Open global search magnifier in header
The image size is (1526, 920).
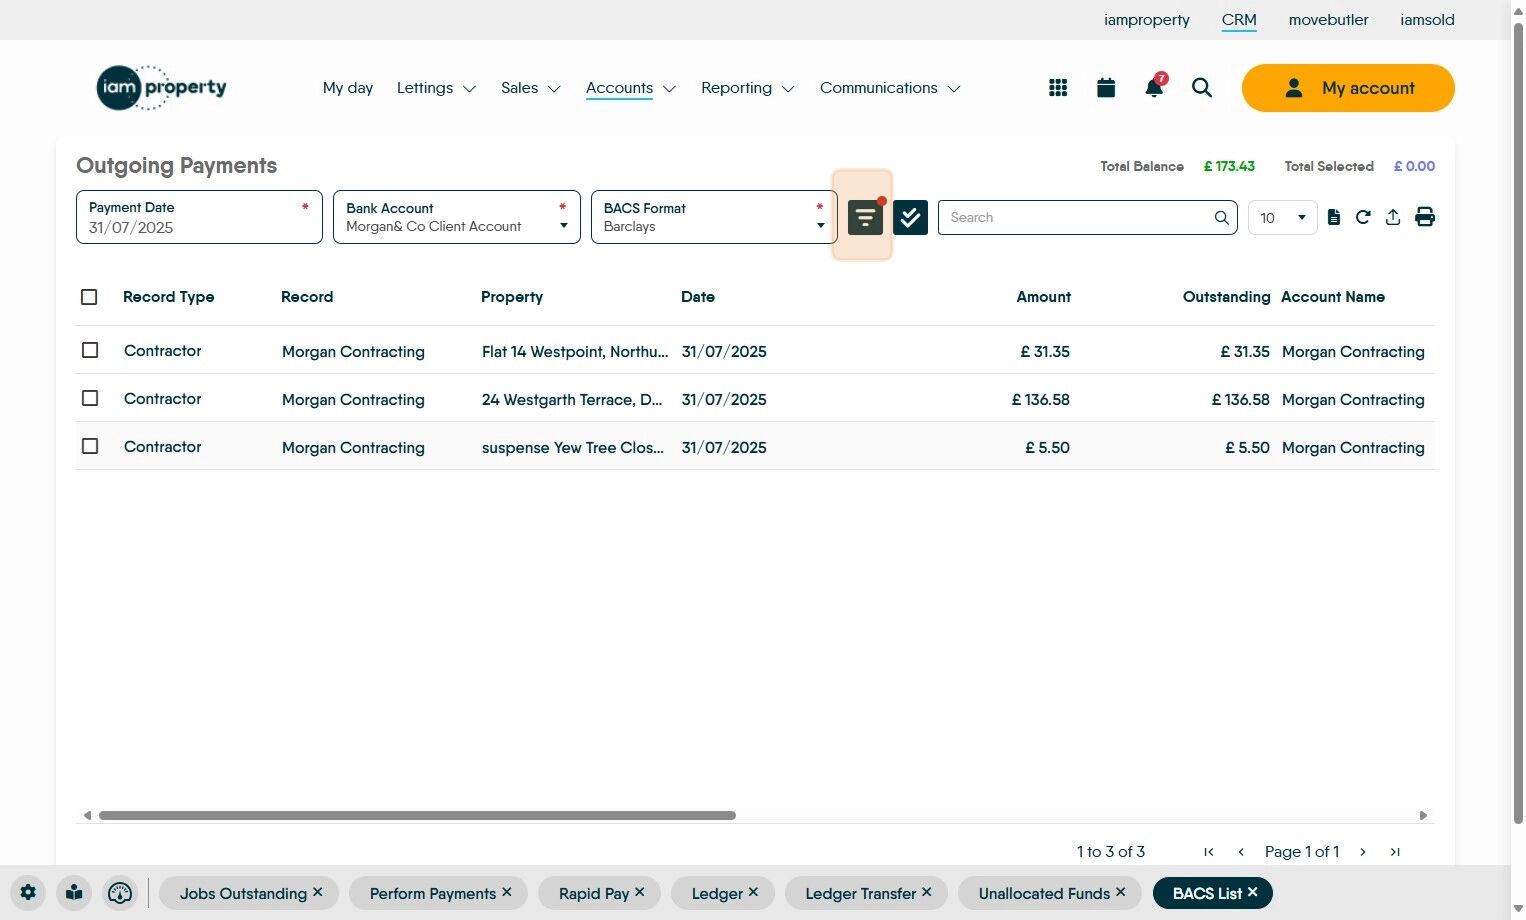pyautogui.click(x=1202, y=88)
